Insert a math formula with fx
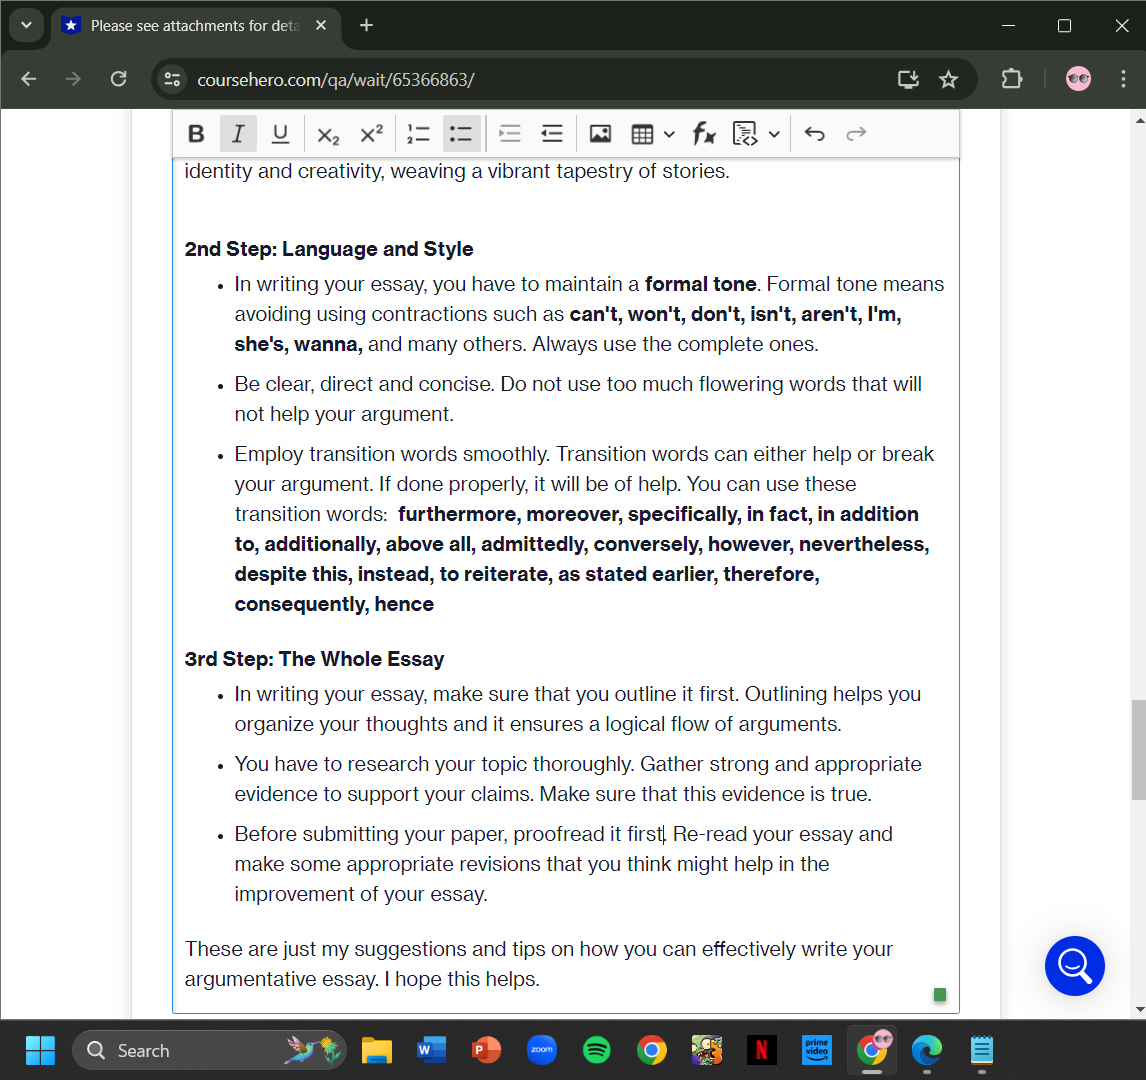 [704, 133]
